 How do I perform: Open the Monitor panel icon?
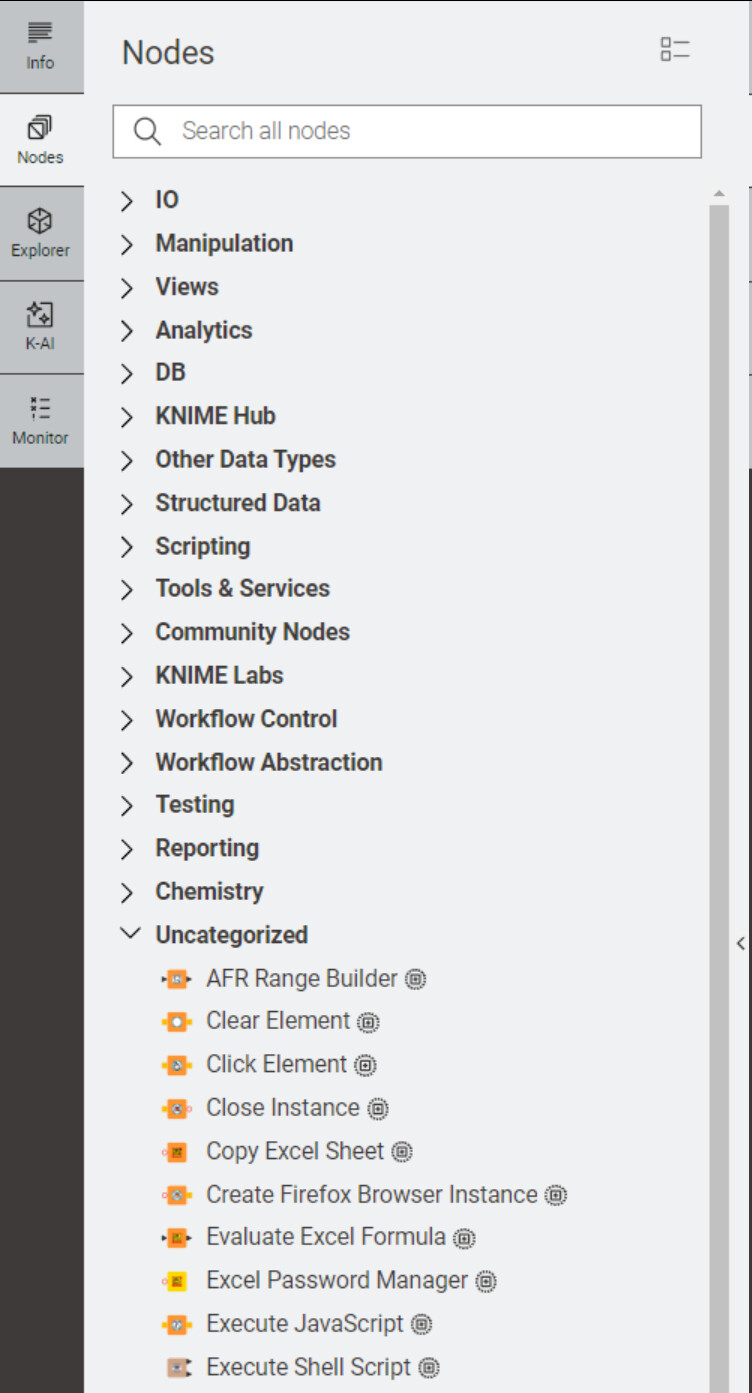coord(41,421)
